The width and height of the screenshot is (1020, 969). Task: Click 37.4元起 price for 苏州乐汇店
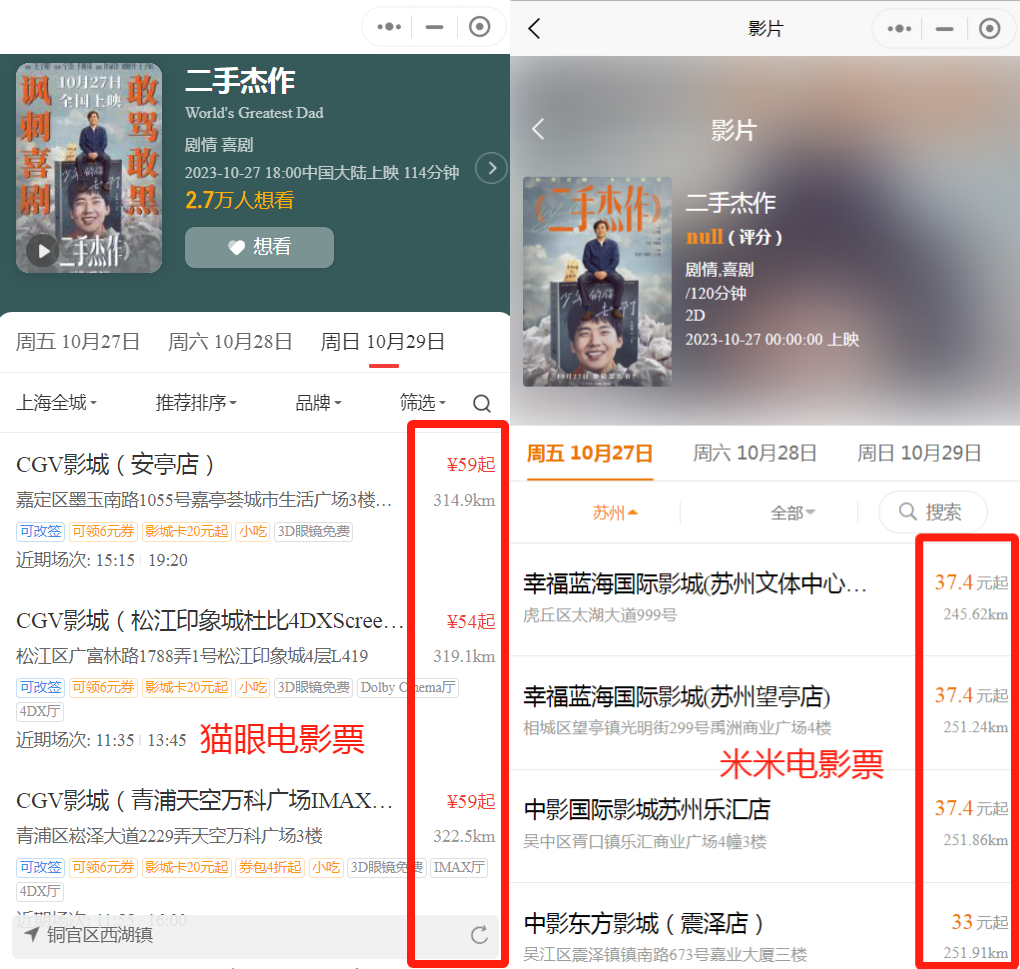point(971,808)
